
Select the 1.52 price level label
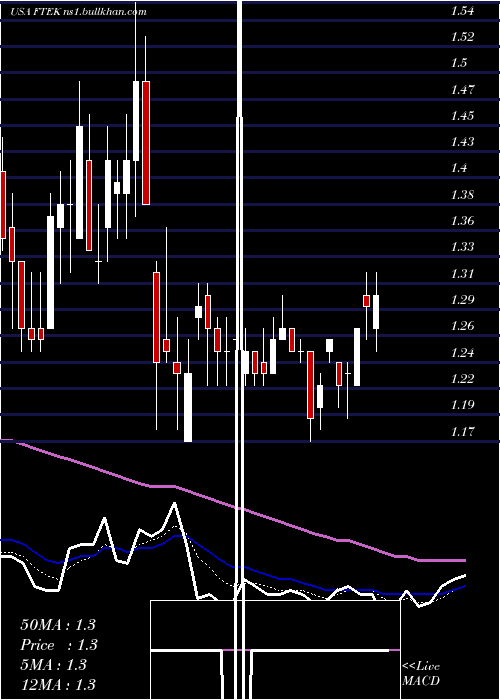pyautogui.click(x=462, y=37)
